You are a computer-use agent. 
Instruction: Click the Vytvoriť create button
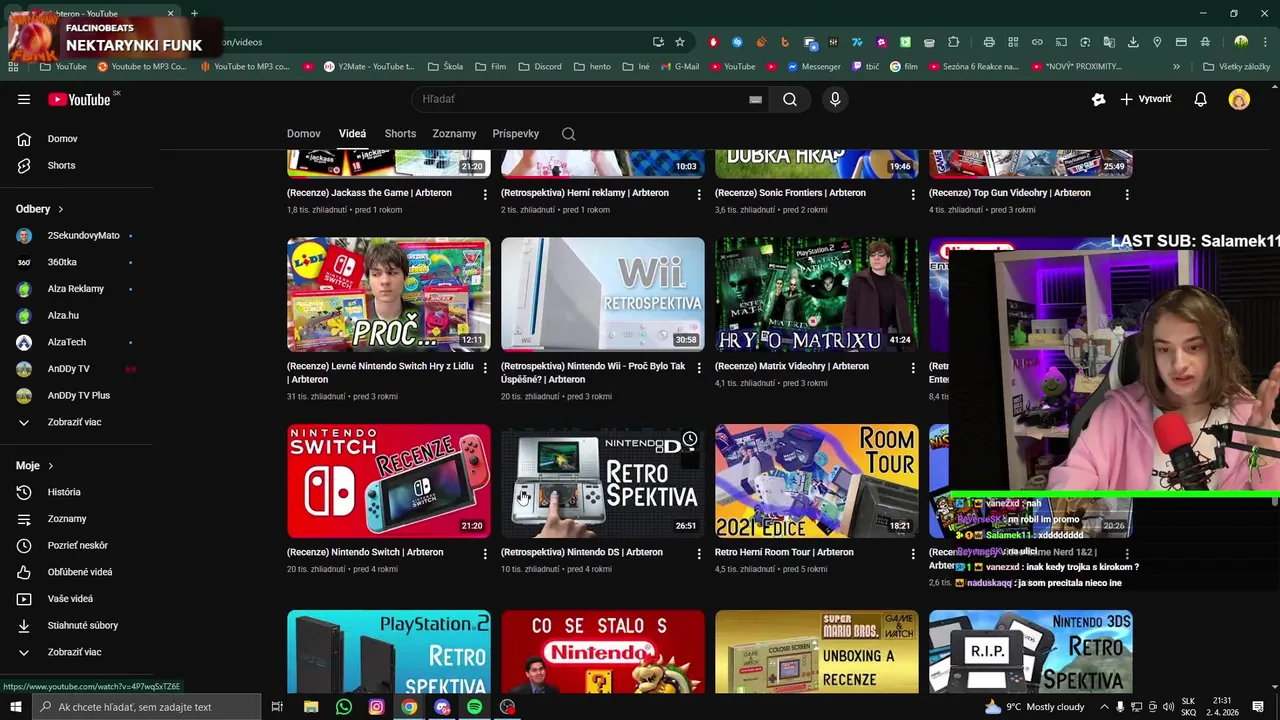click(x=1146, y=99)
